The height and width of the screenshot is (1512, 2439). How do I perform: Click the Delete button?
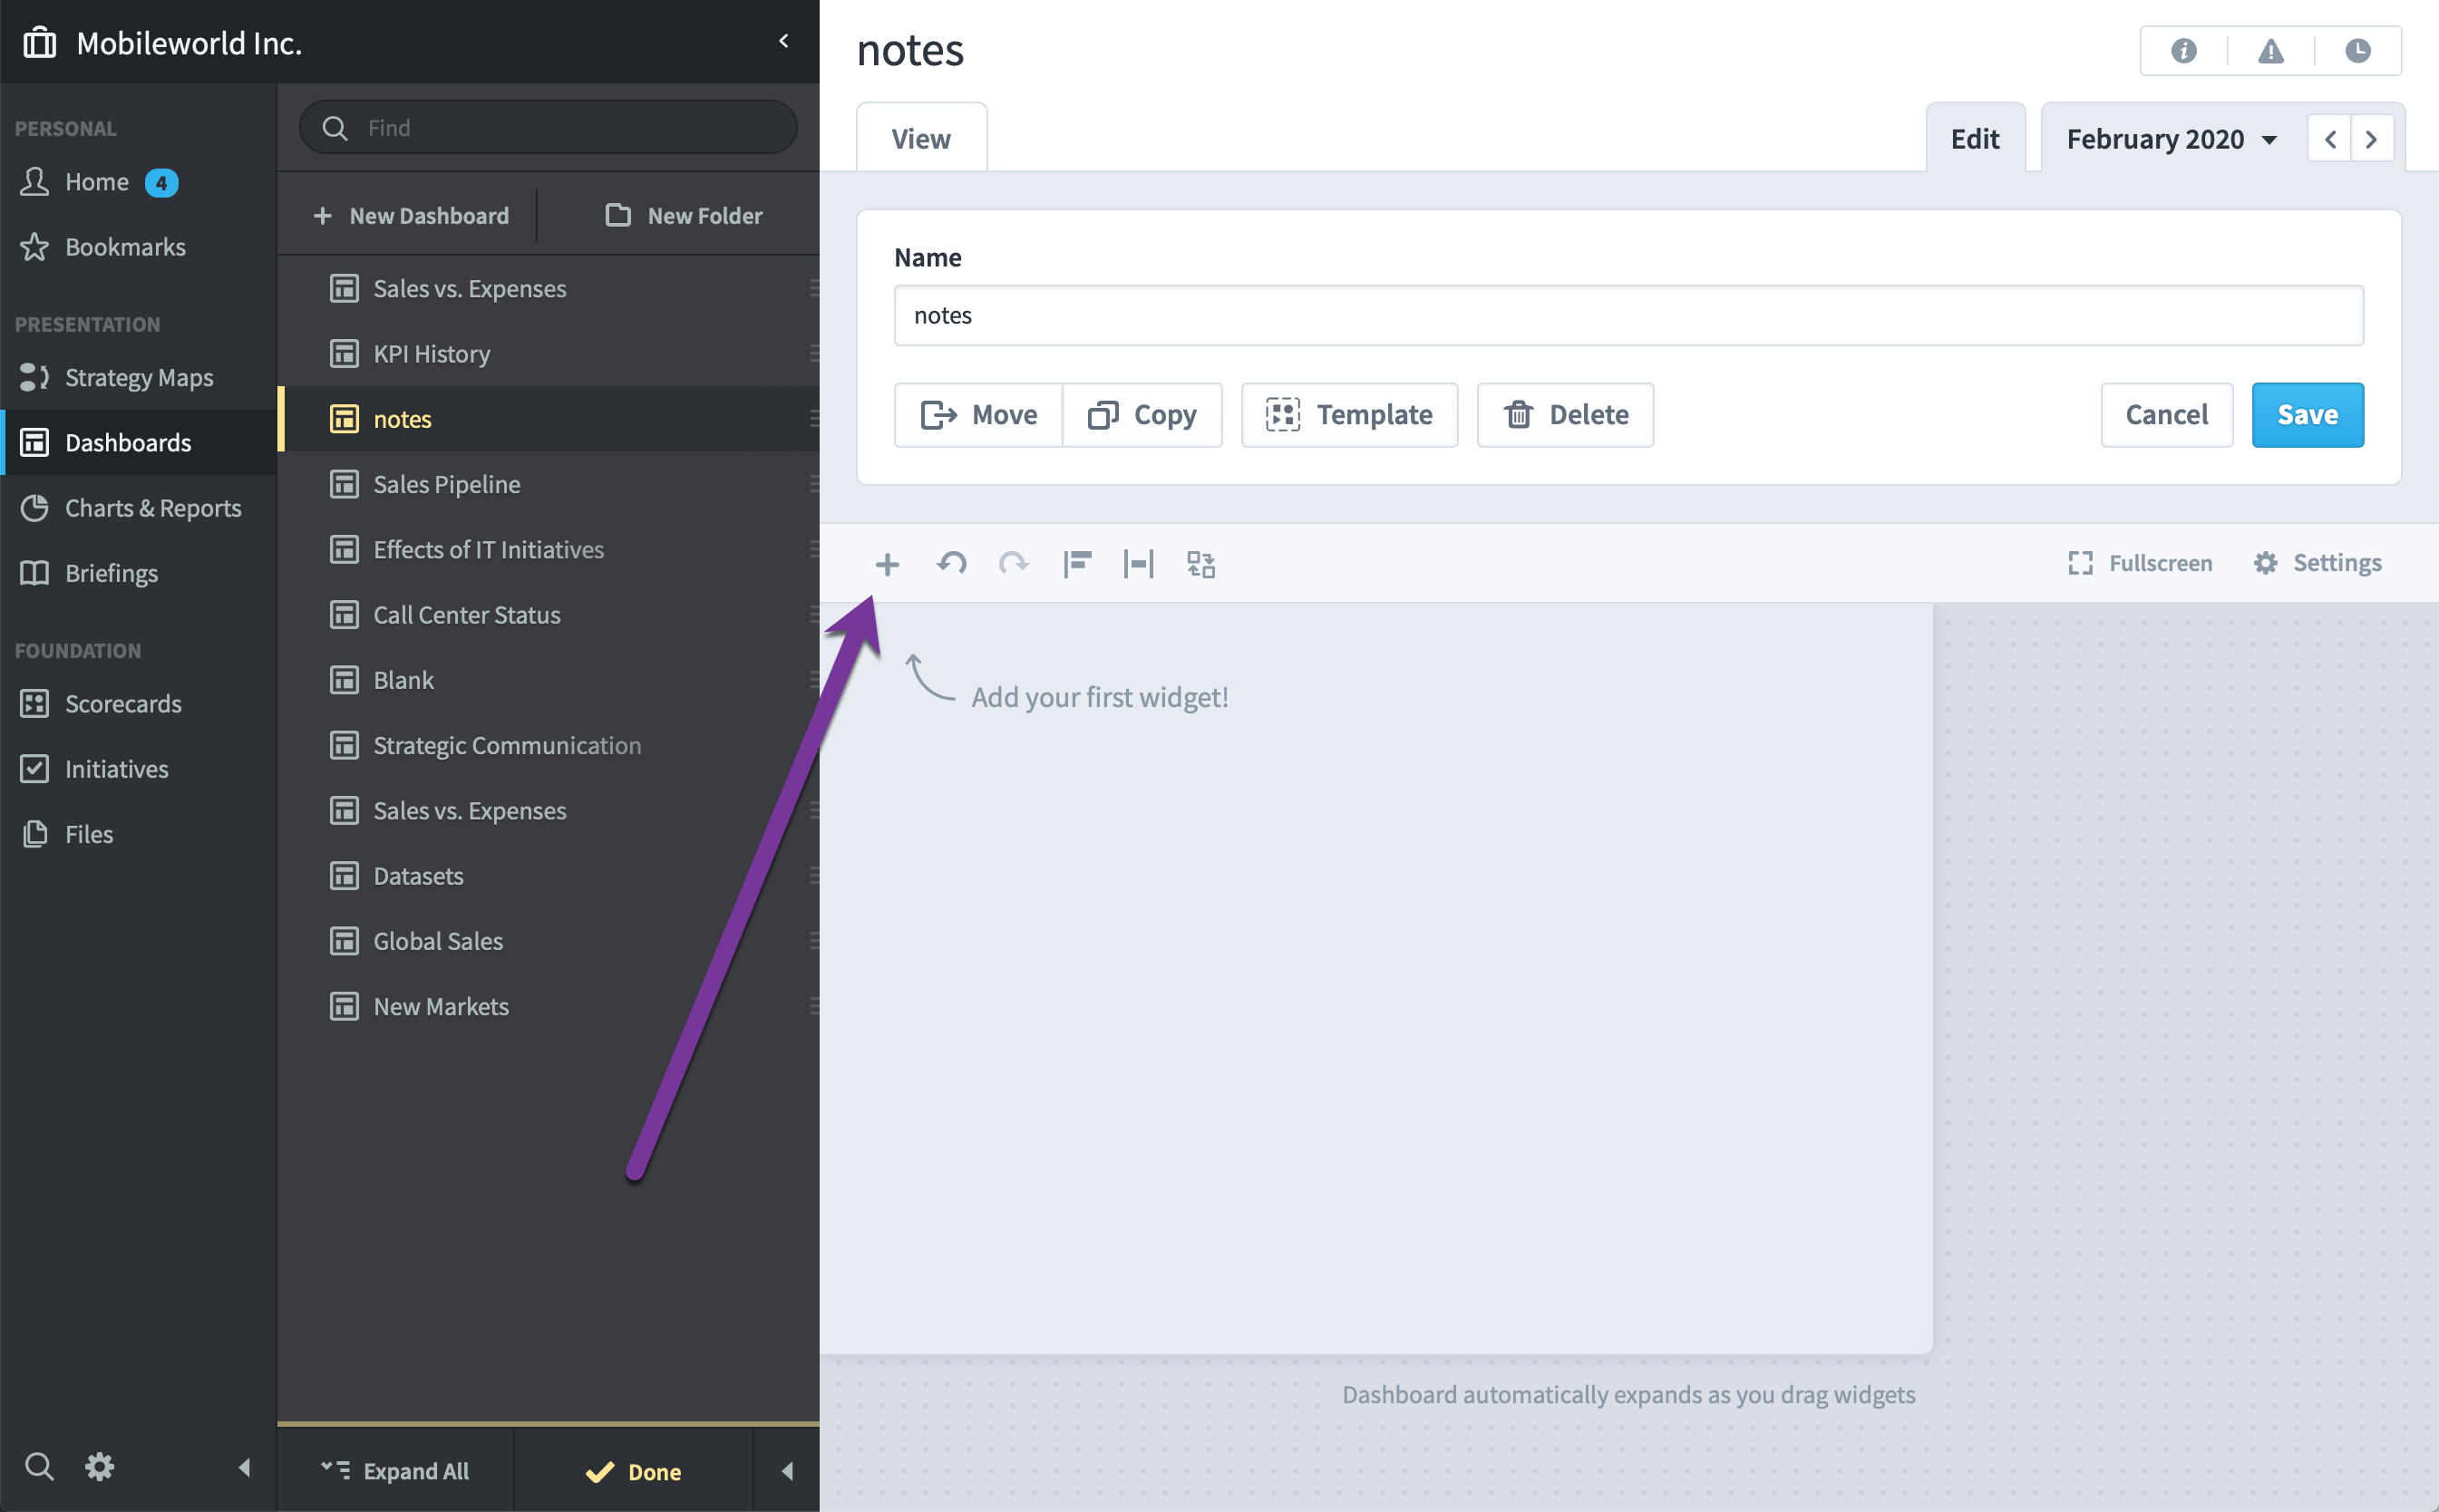(x=1565, y=414)
